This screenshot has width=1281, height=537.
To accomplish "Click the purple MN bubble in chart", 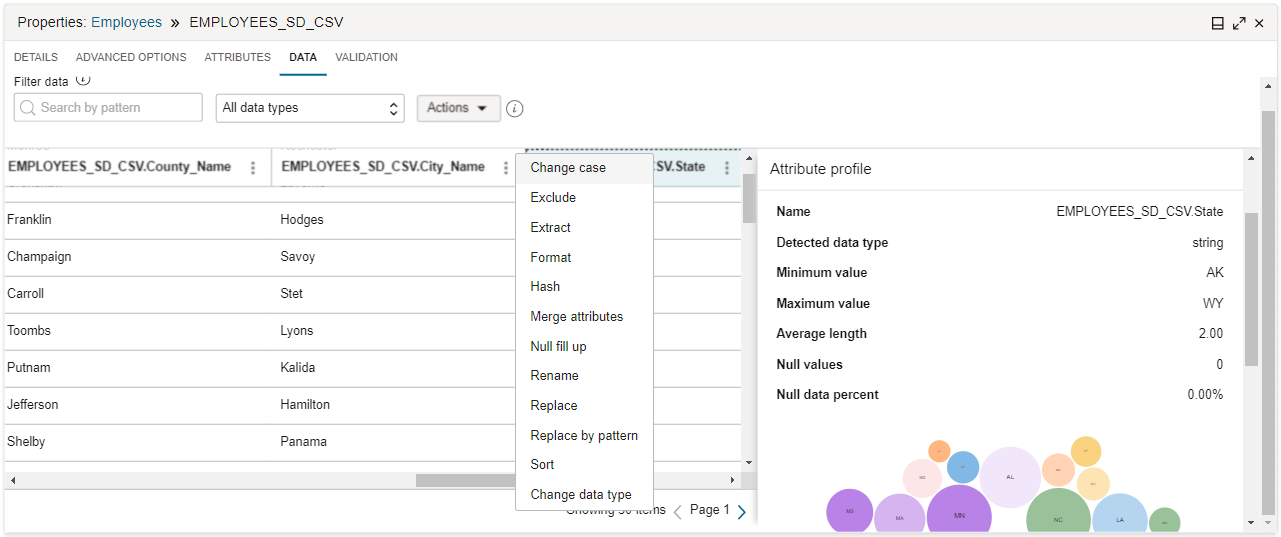I will [959, 515].
